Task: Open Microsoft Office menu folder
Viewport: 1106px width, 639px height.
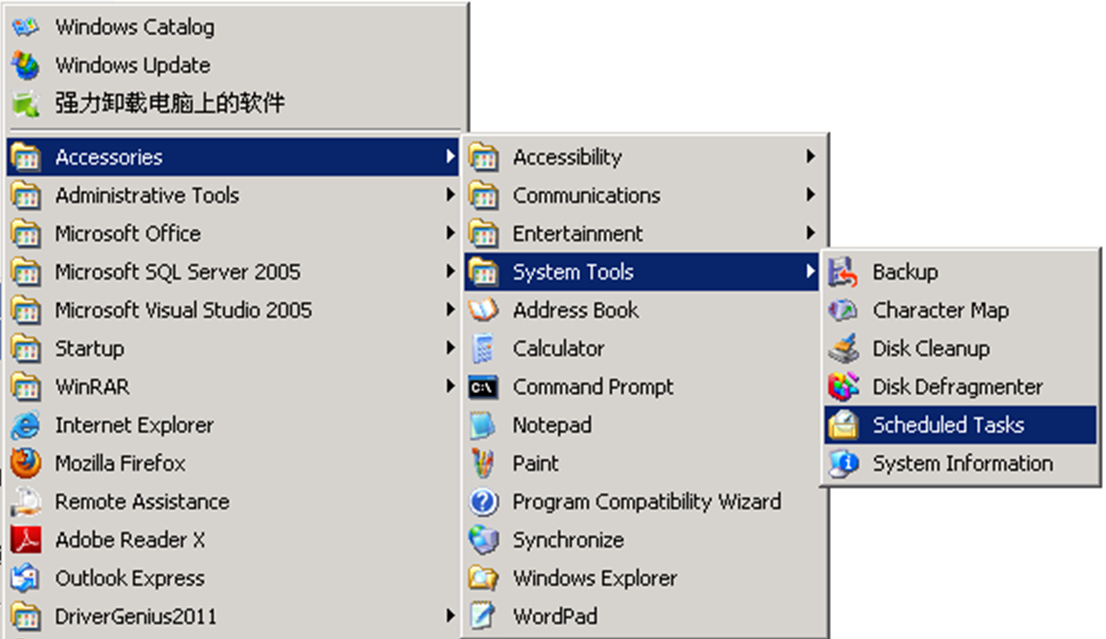Action: pyautogui.click(x=233, y=233)
